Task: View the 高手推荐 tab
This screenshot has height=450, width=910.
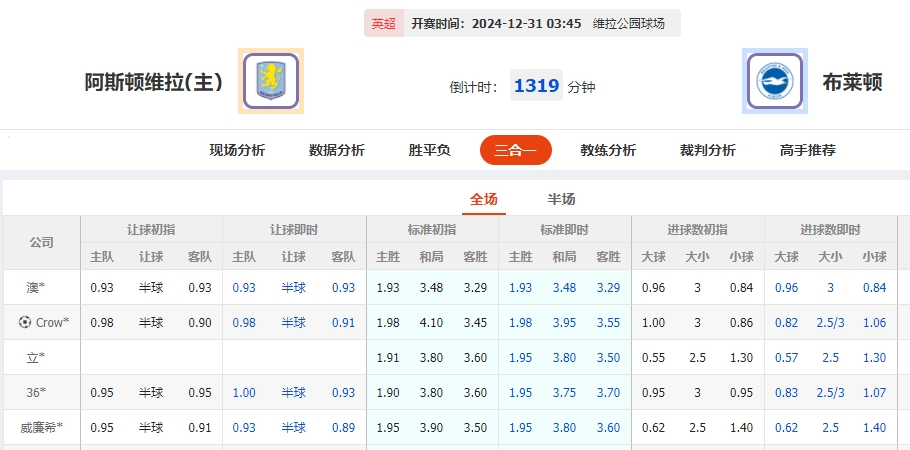Action: pos(808,150)
